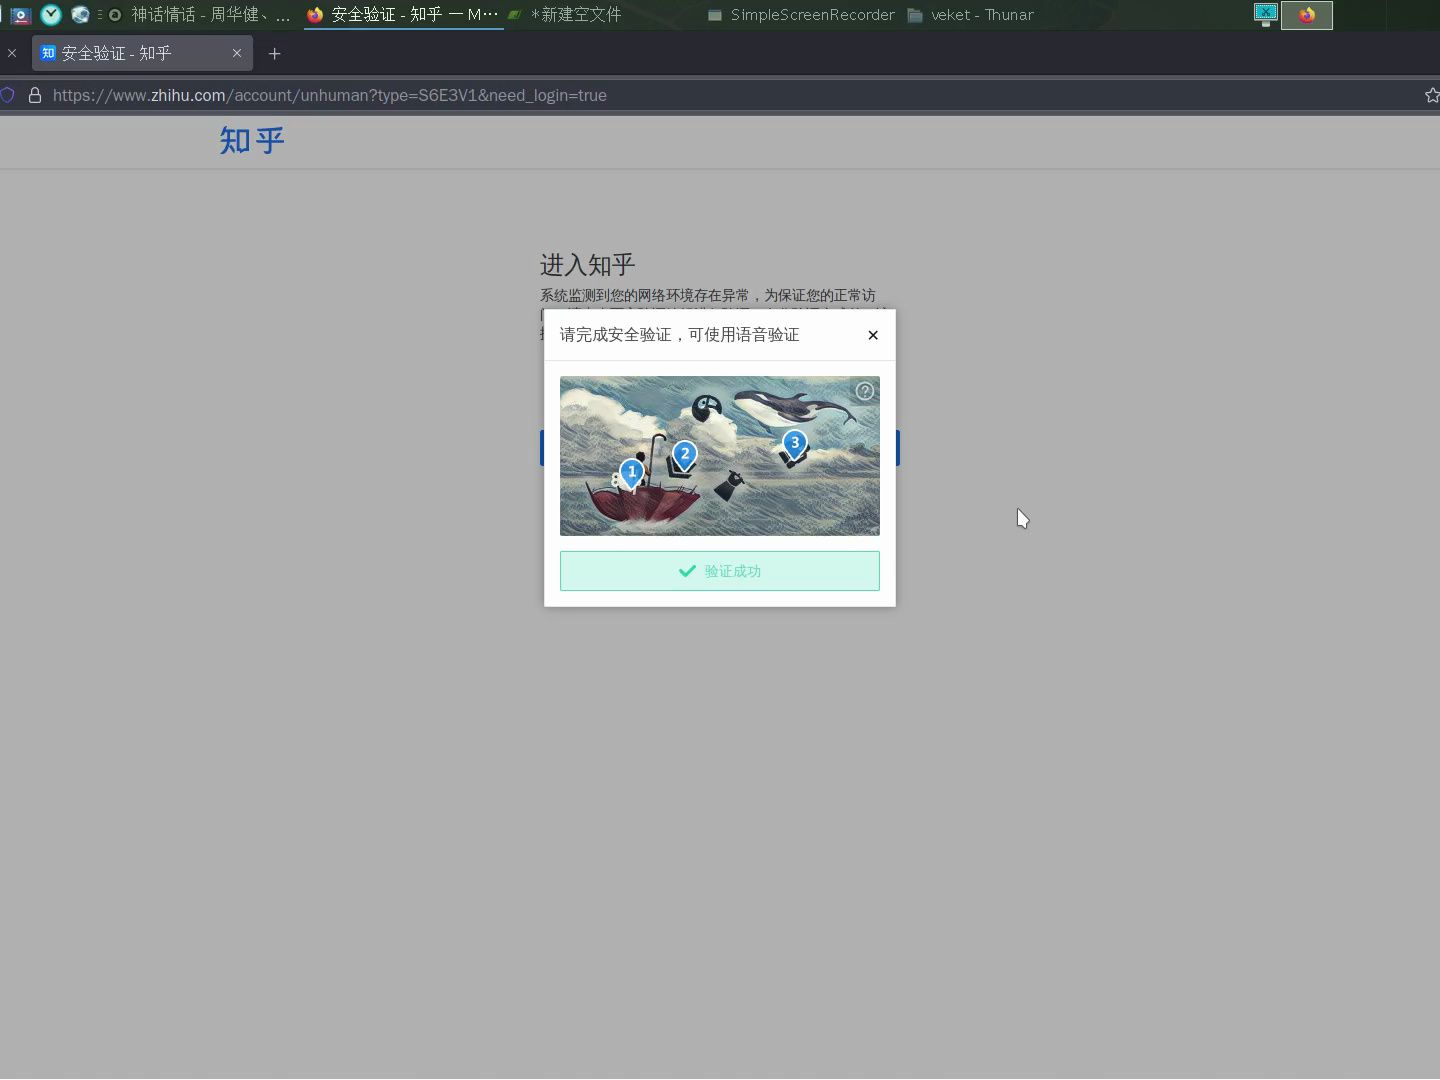Click captcha marker number 2
This screenshot has width=1440, height=1080.
click(685, 456)
